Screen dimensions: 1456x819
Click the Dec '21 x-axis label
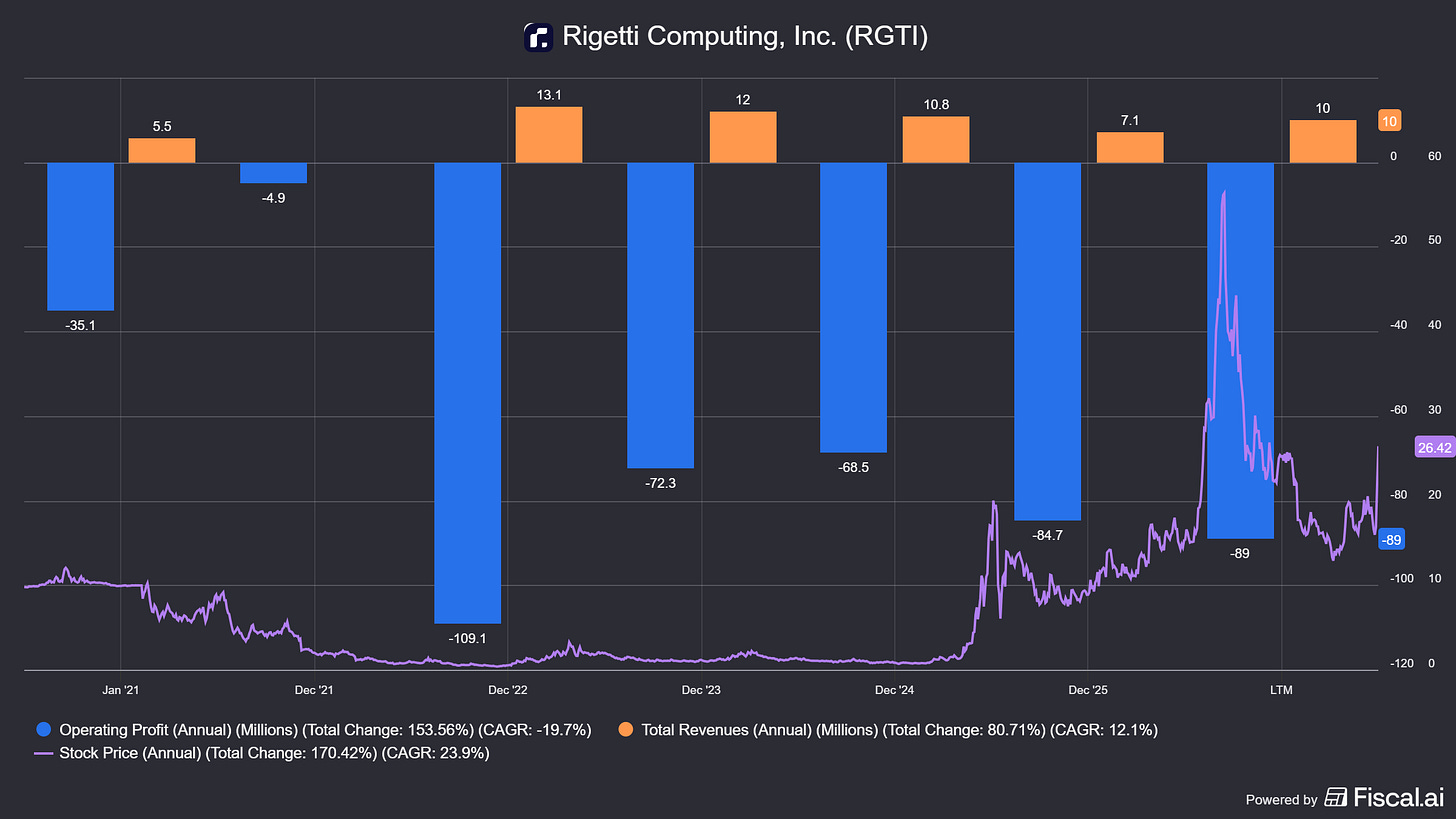[314, 689]
